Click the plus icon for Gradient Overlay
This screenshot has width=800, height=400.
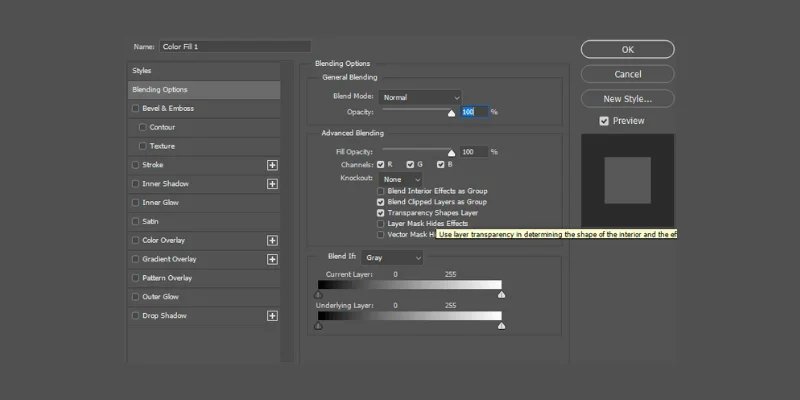tap(272, 259)
